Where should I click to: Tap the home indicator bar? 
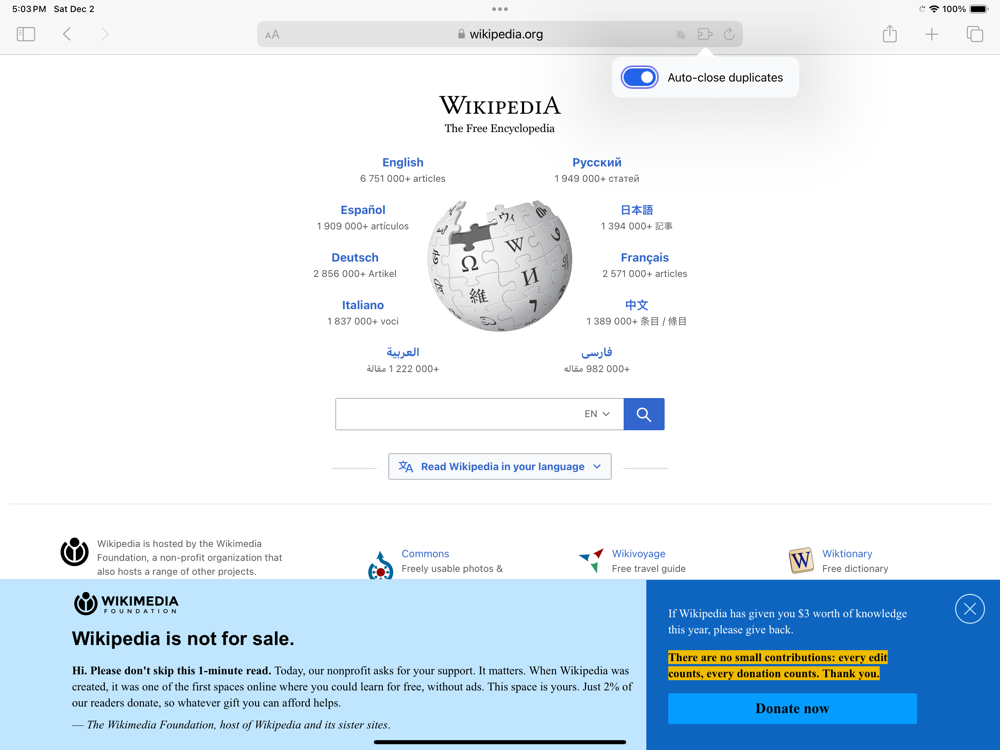(x=500, y=742)
